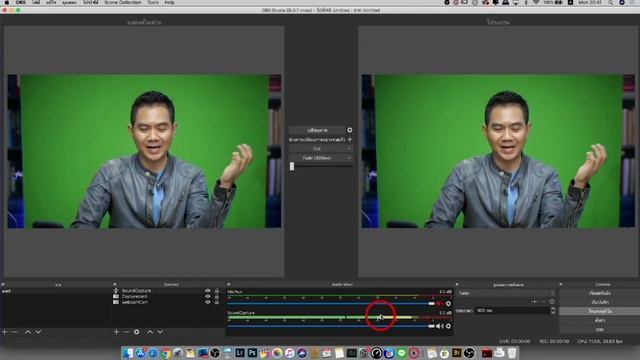This screenshot has height=360, width=640.
Task: Click the SoundCapture speaker icon
Action: click(440, 326)
